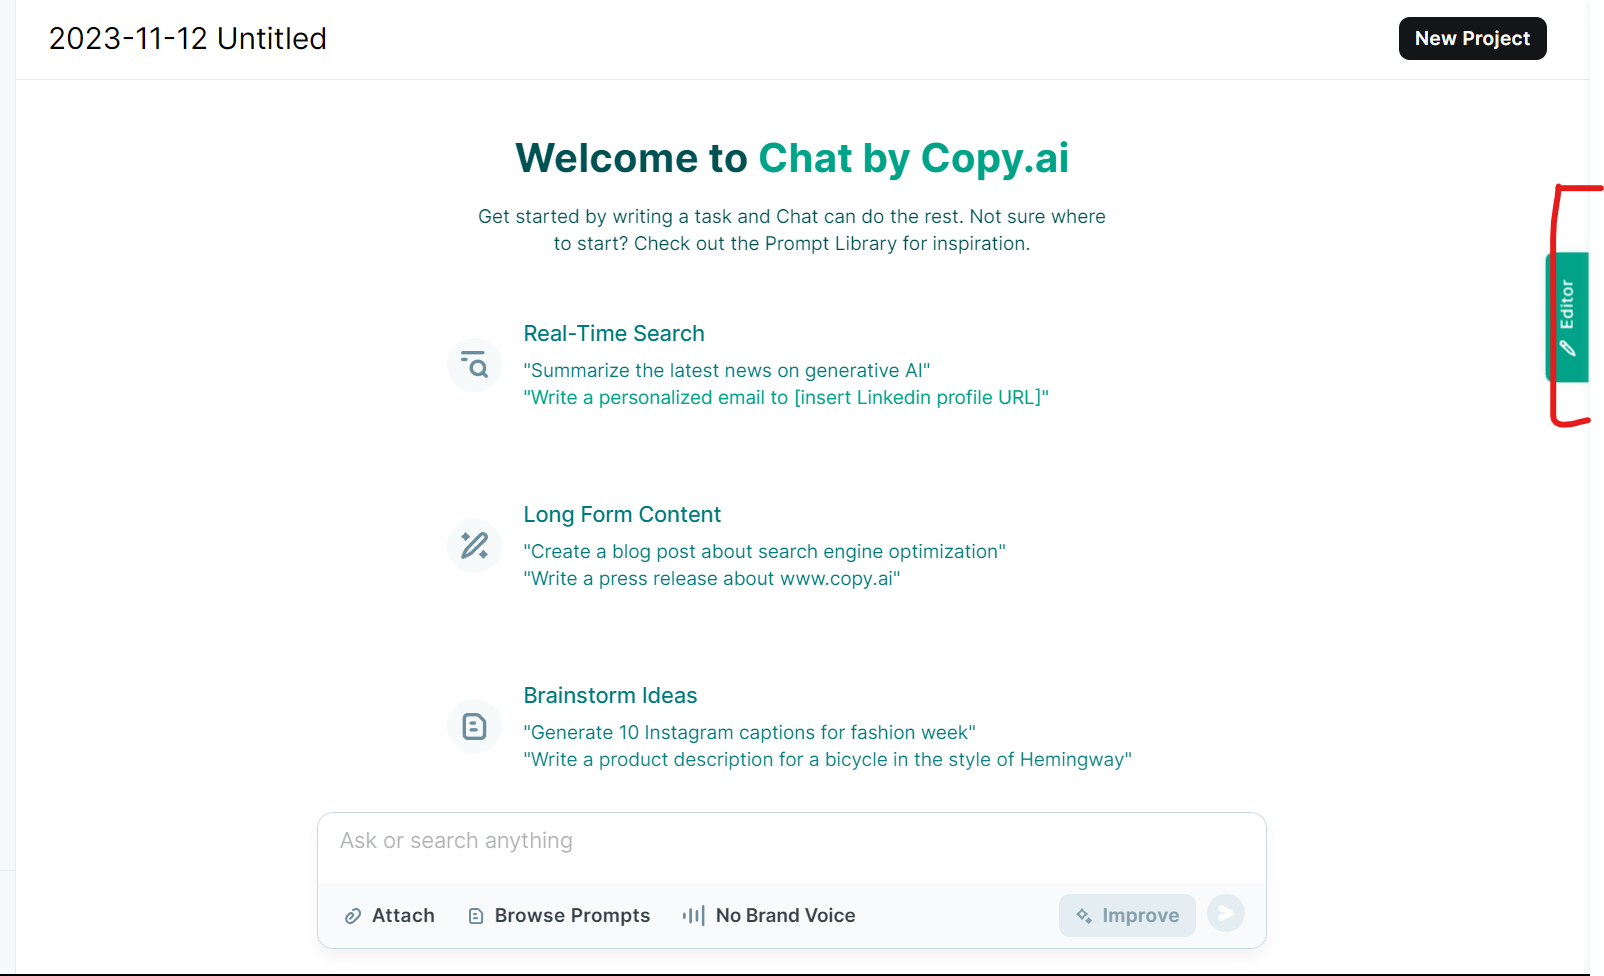Pick the press release about copy.ai prompt
The height and width of the screenshot is (976, 1604).
pos(712,579)
